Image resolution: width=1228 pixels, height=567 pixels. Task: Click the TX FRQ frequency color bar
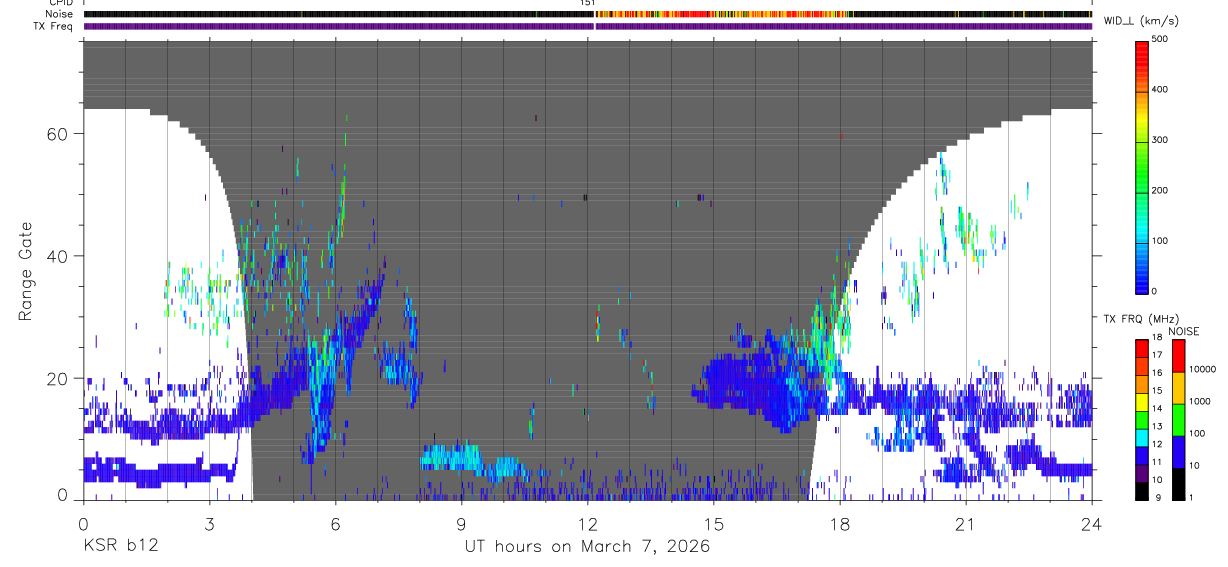(x=1143, y=419)
